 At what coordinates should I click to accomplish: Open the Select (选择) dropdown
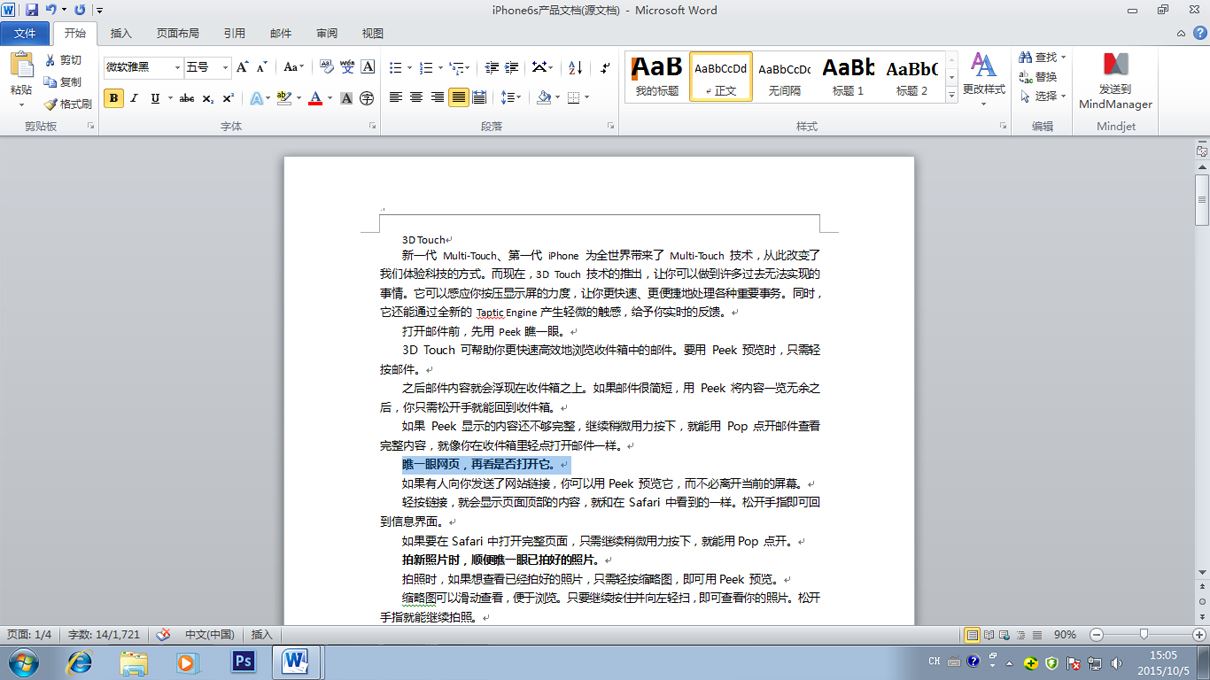click(x=1043, y=96)
